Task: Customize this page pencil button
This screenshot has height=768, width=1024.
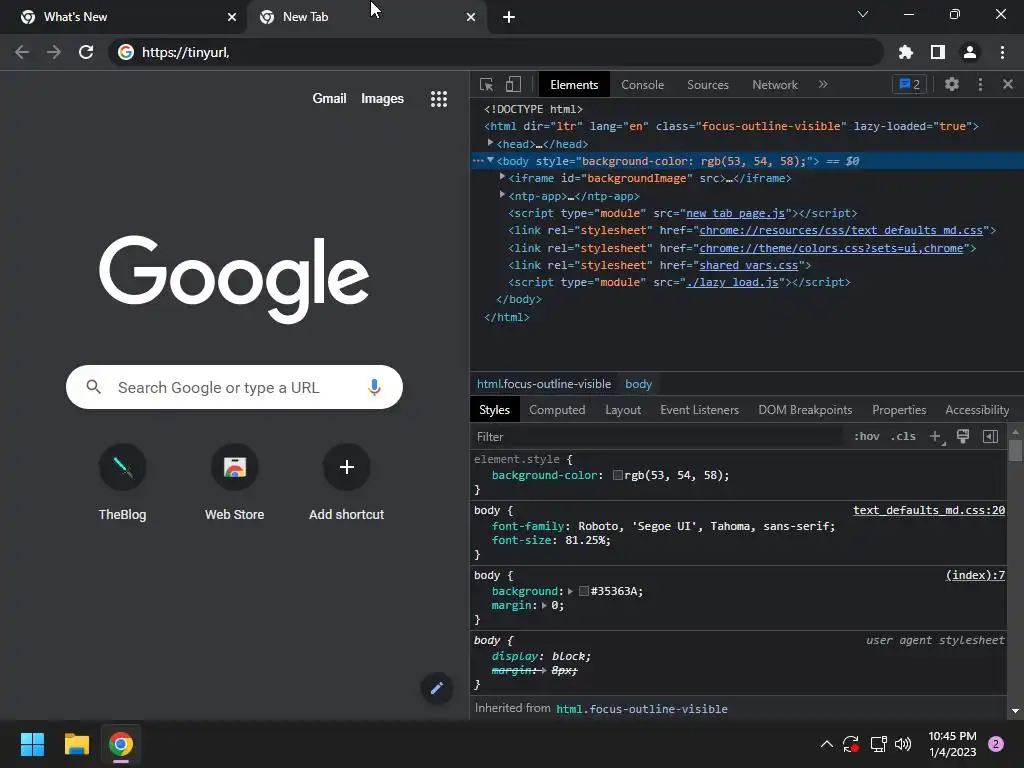Action: coord(436,688)
